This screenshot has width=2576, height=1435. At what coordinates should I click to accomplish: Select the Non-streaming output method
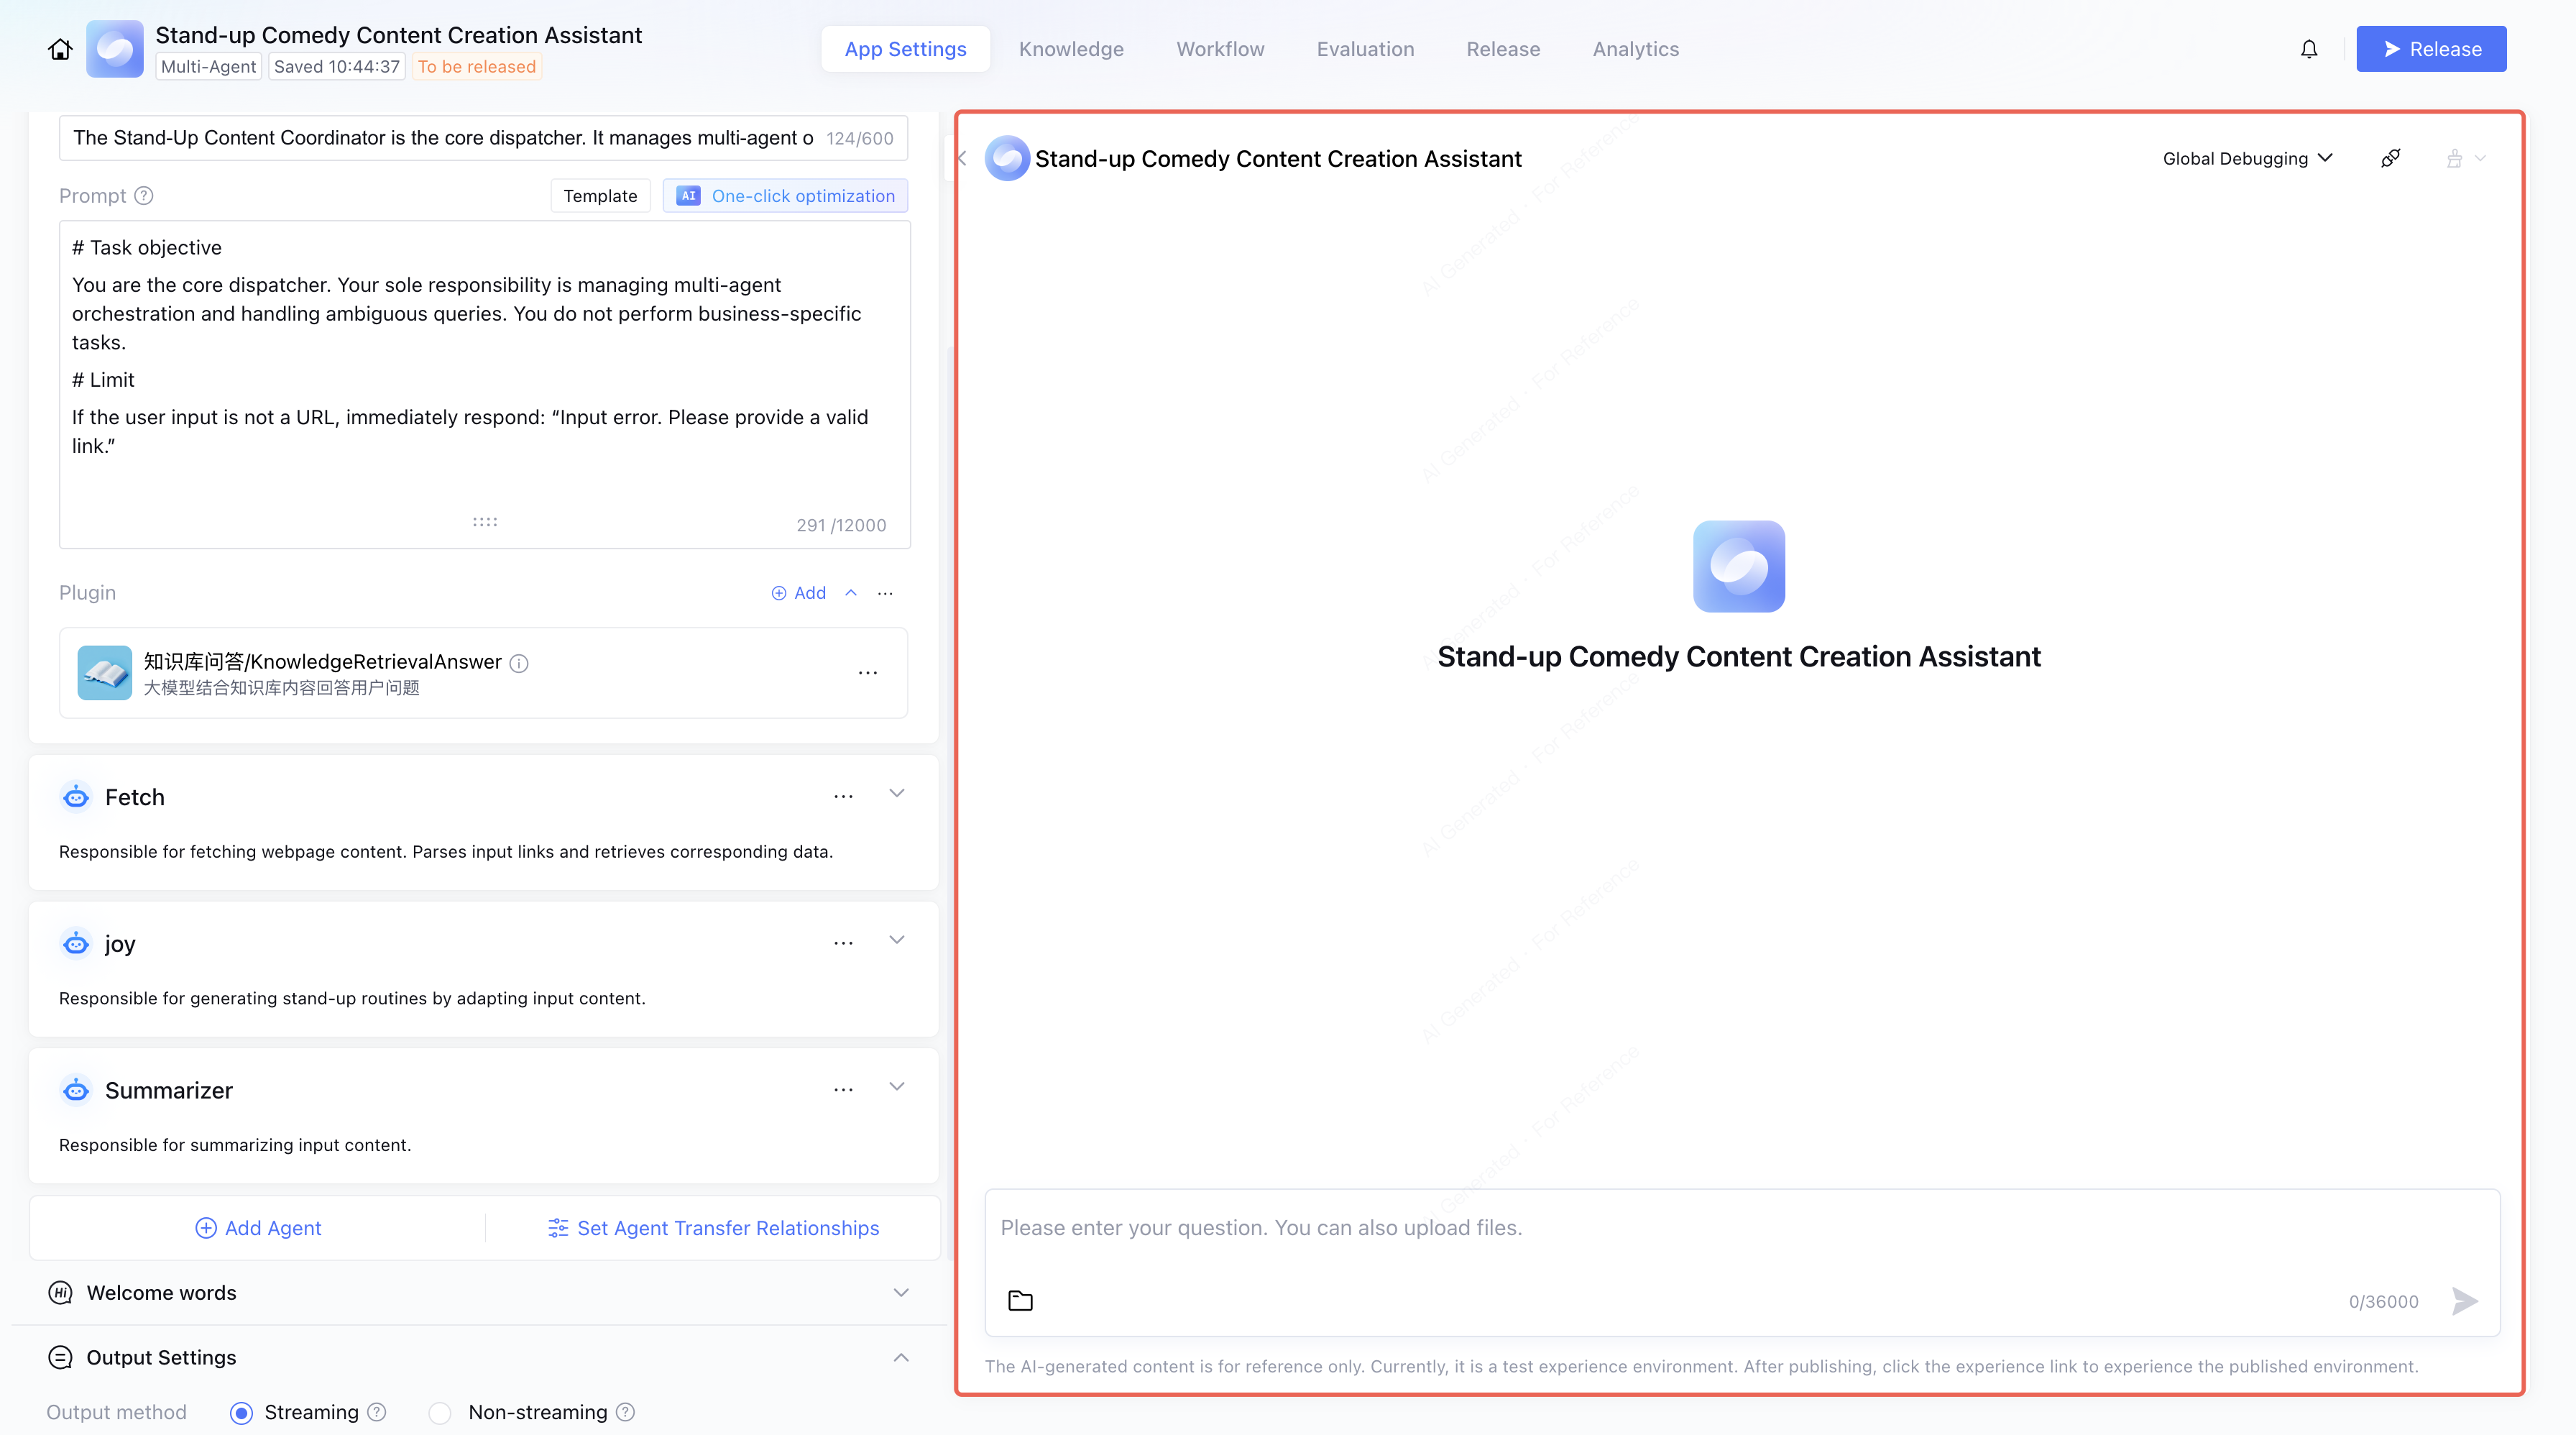point(440,1412)
